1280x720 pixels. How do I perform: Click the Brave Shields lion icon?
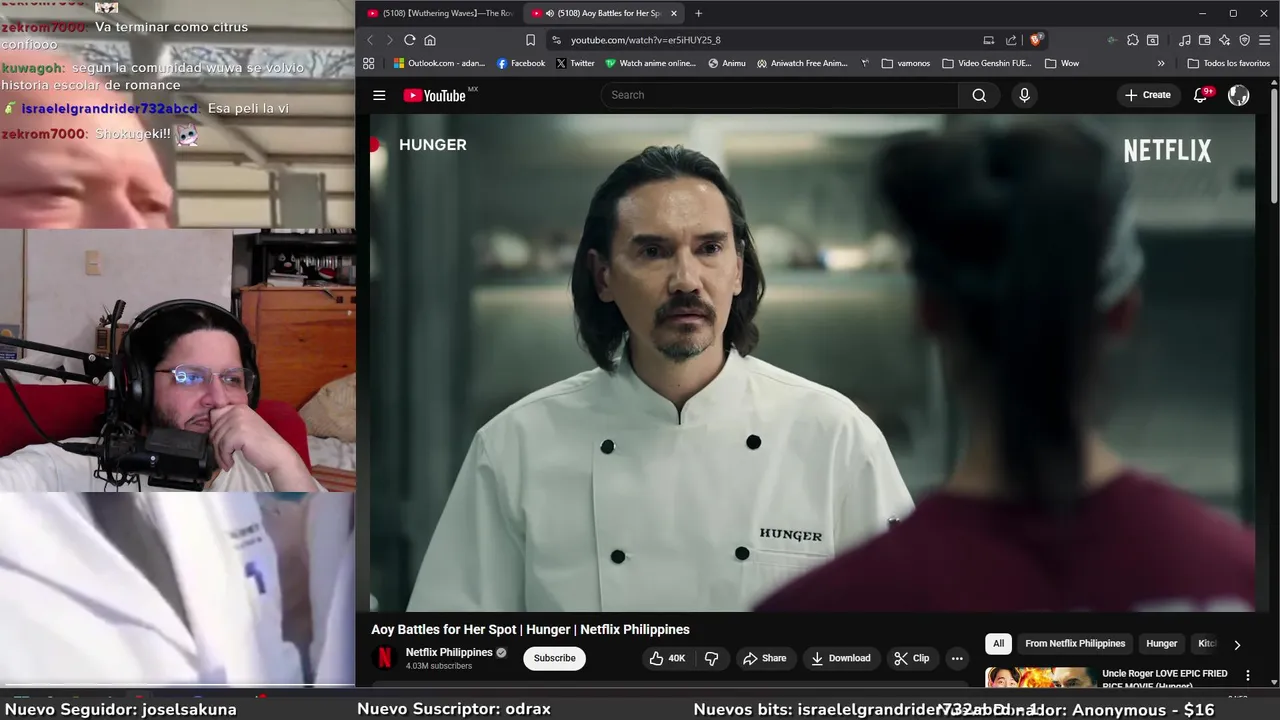[x=1036, y=40]
